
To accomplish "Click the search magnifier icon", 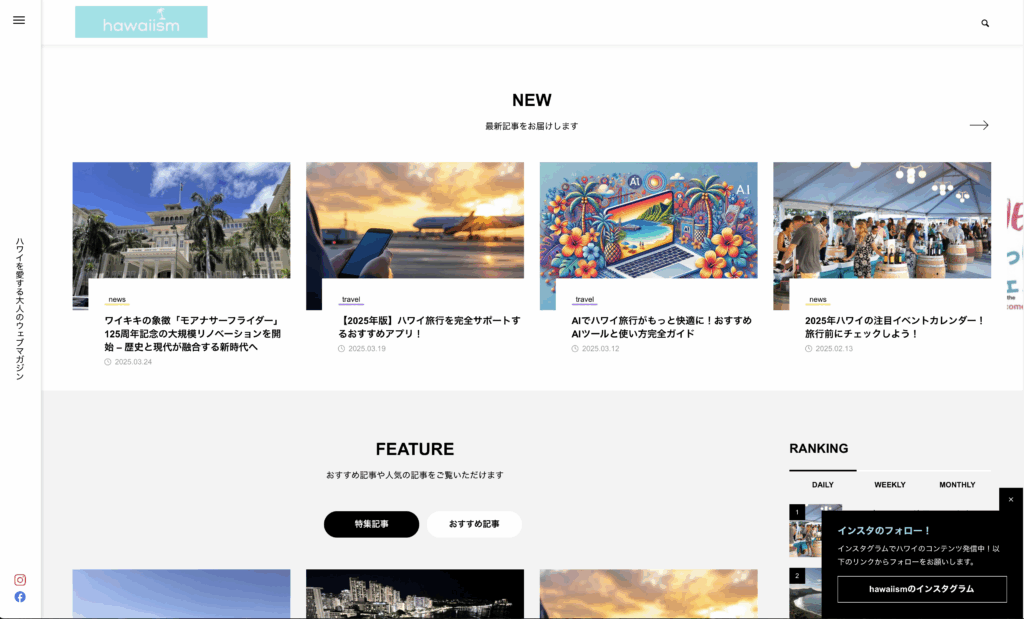I will coord(985,23).
